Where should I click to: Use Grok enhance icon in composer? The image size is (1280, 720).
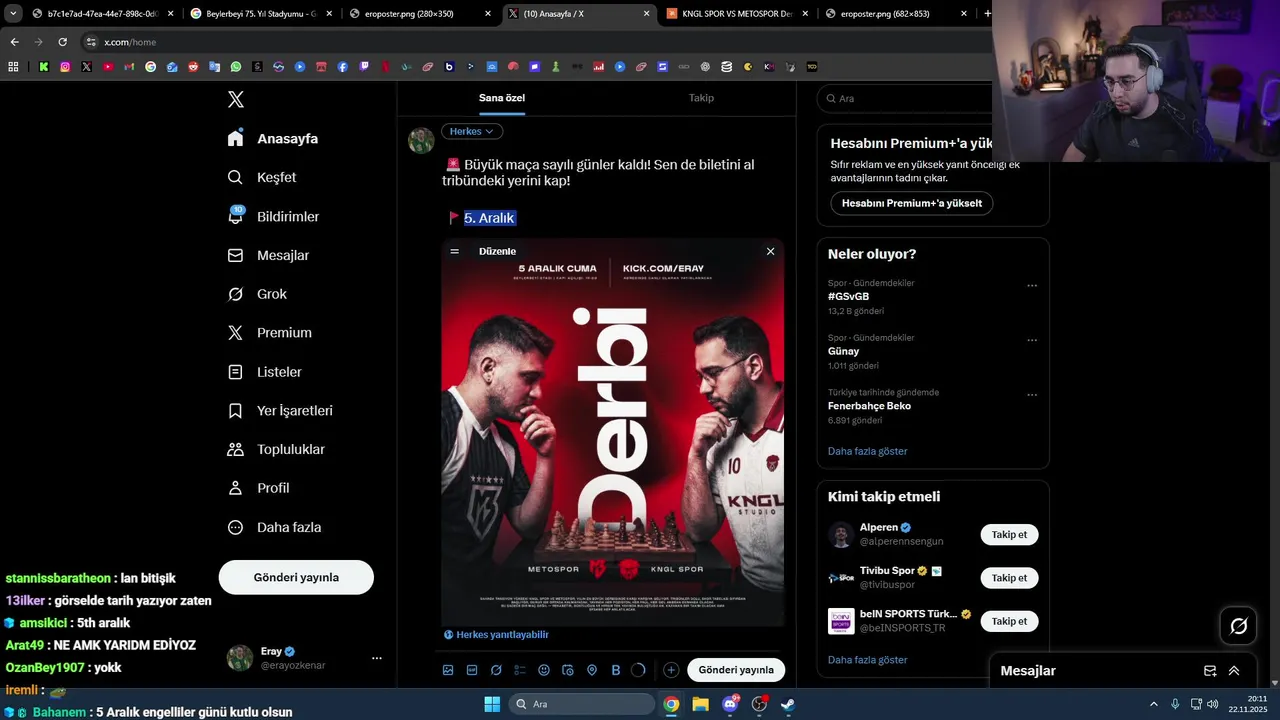496,670
